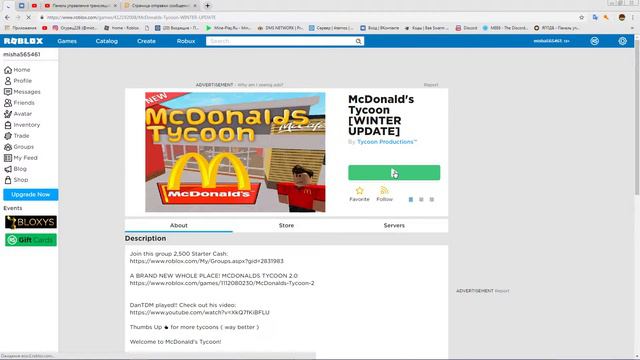Open the Avatar editor from sidebar

click(18, 114)
